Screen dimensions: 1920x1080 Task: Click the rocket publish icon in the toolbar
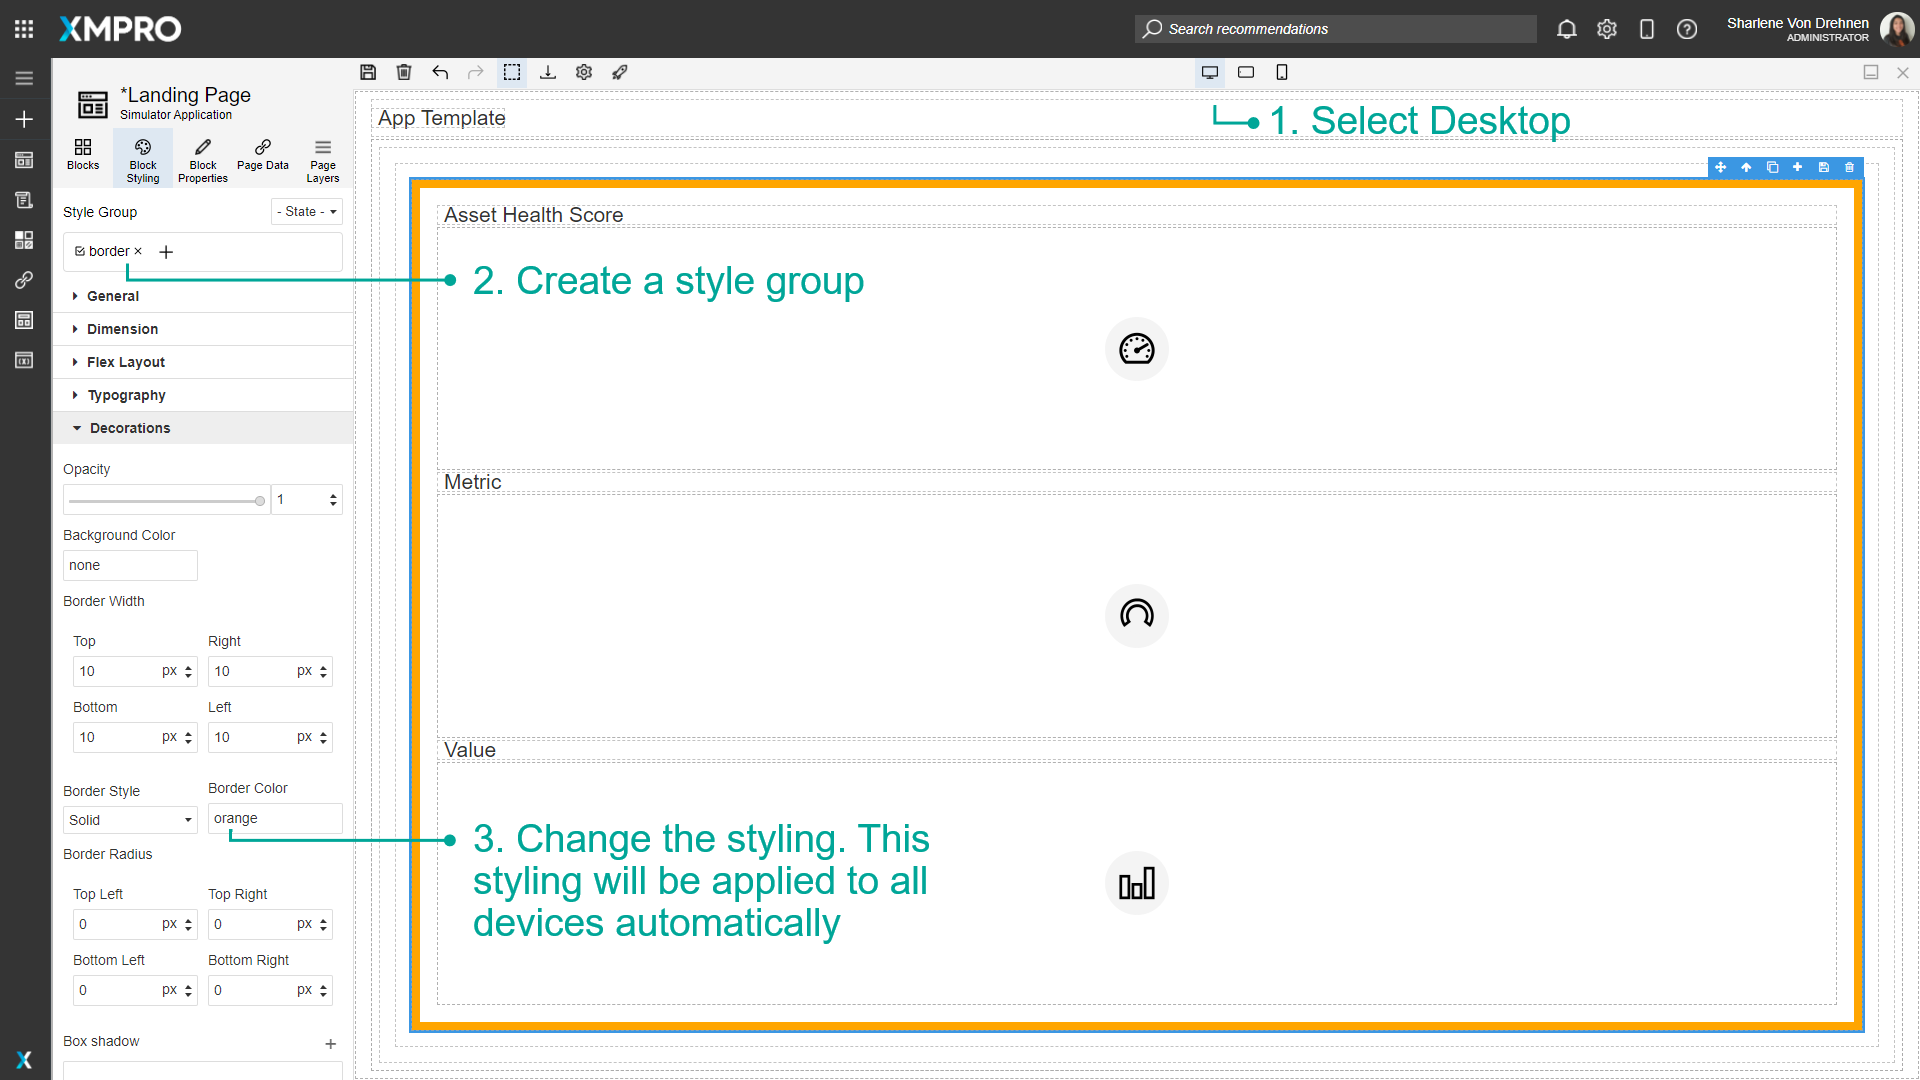[620, 72]
